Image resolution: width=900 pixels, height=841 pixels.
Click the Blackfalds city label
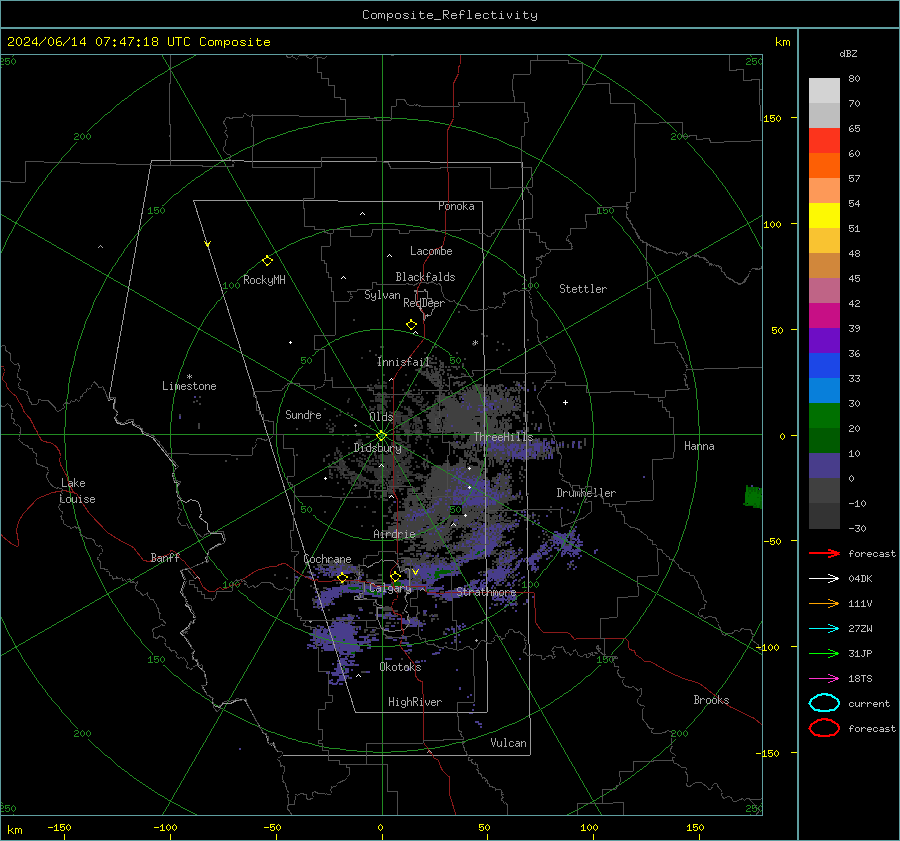[x=425, y=277]
